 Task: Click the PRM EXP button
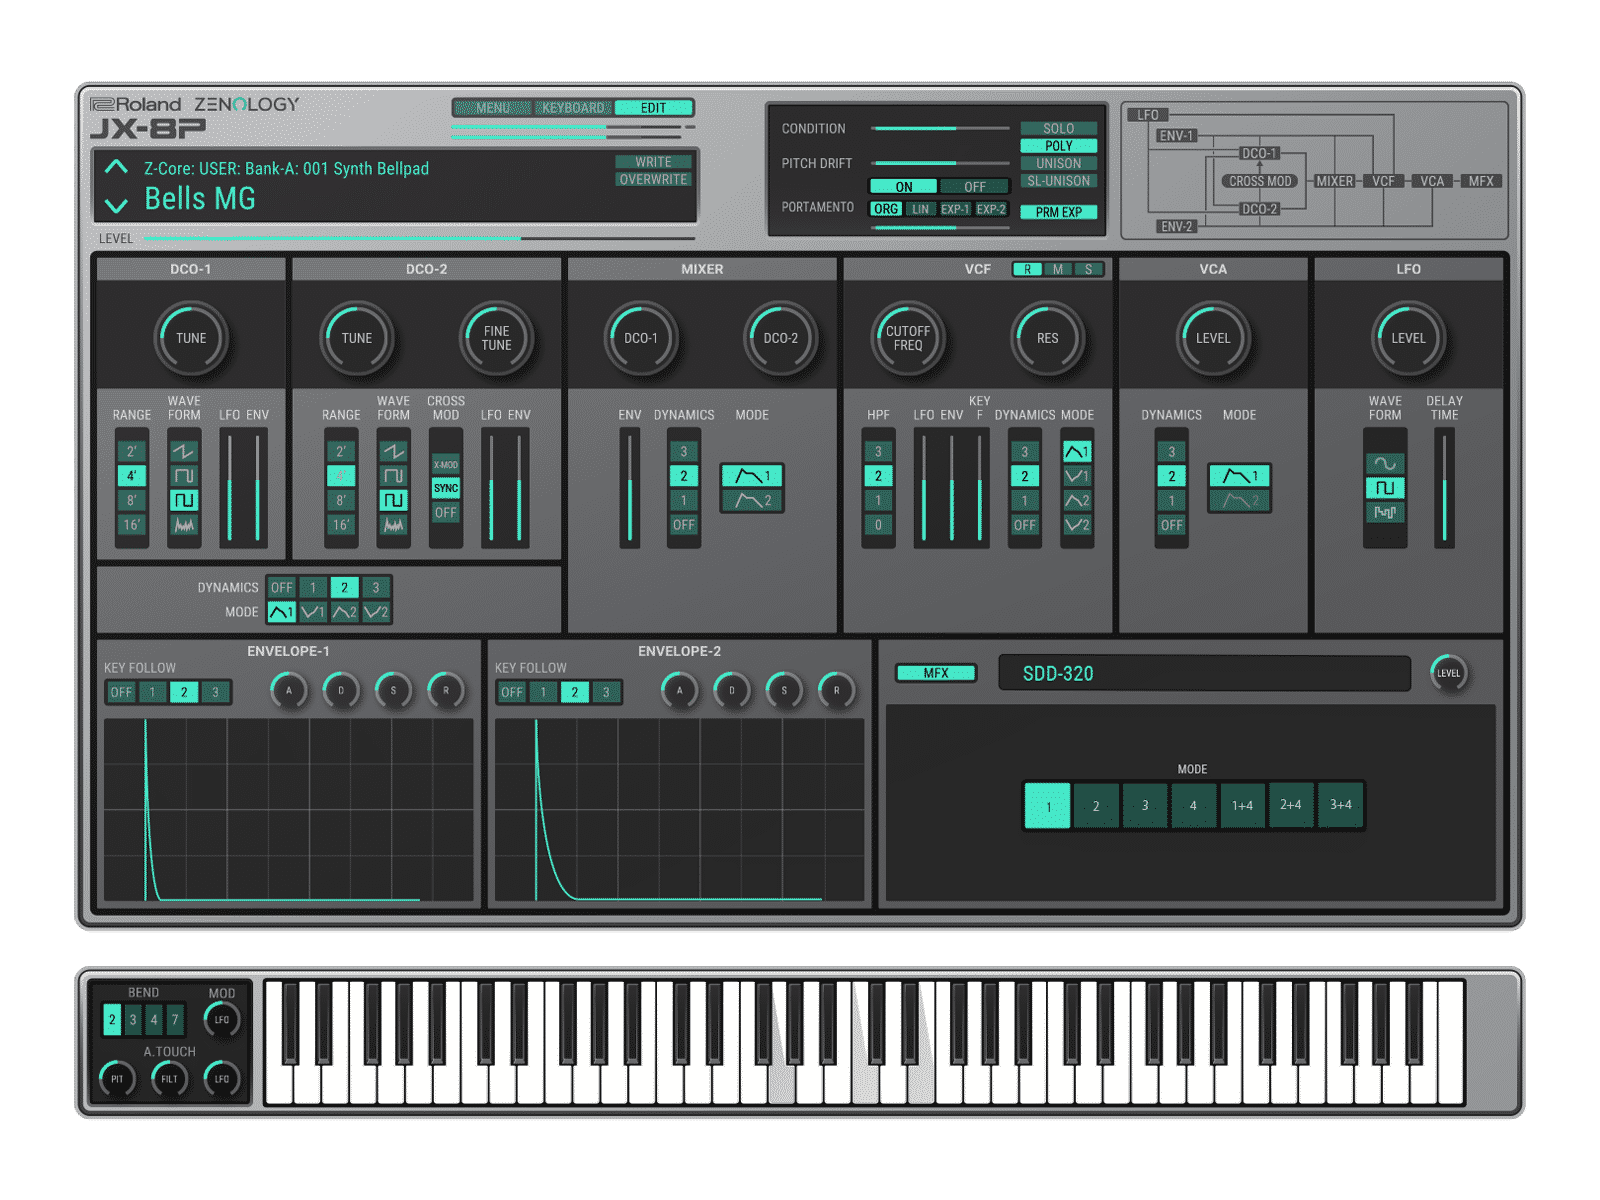(x=1058, y=212)
